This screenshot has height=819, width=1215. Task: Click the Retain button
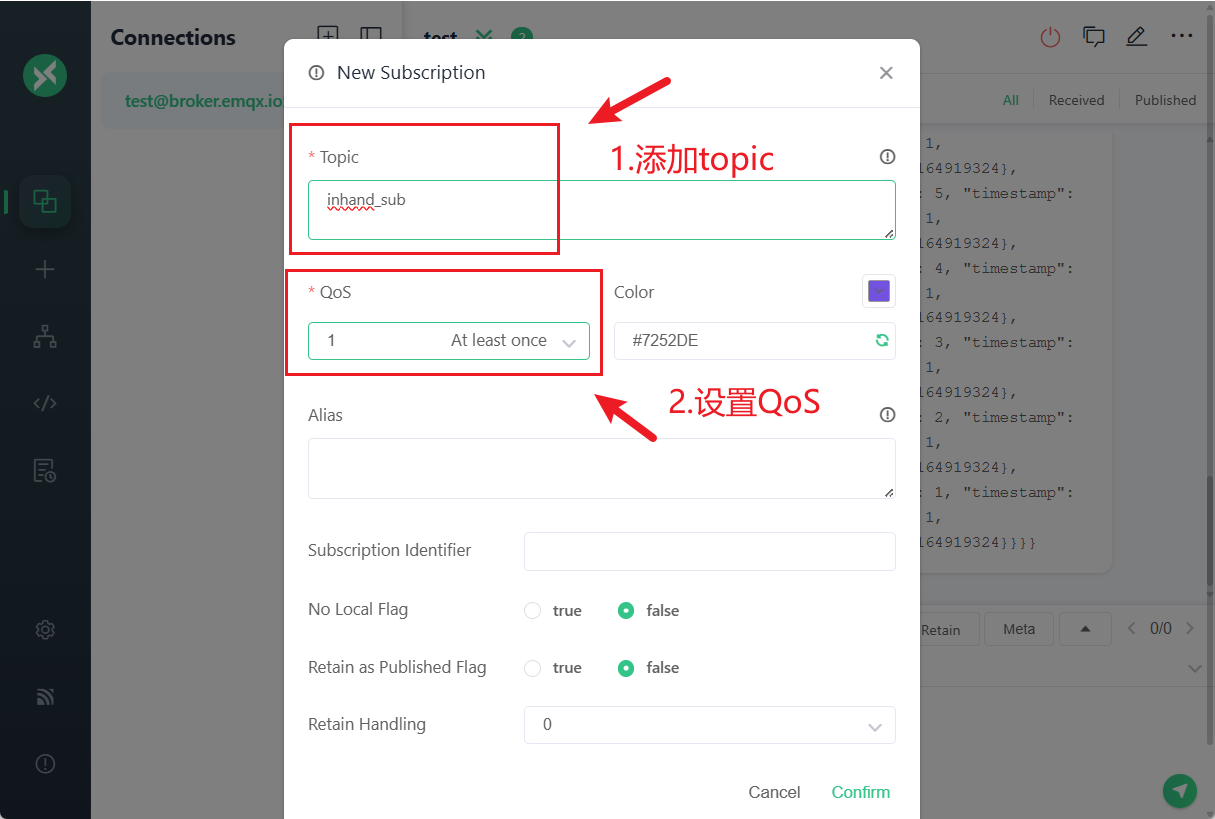(941, 630)
